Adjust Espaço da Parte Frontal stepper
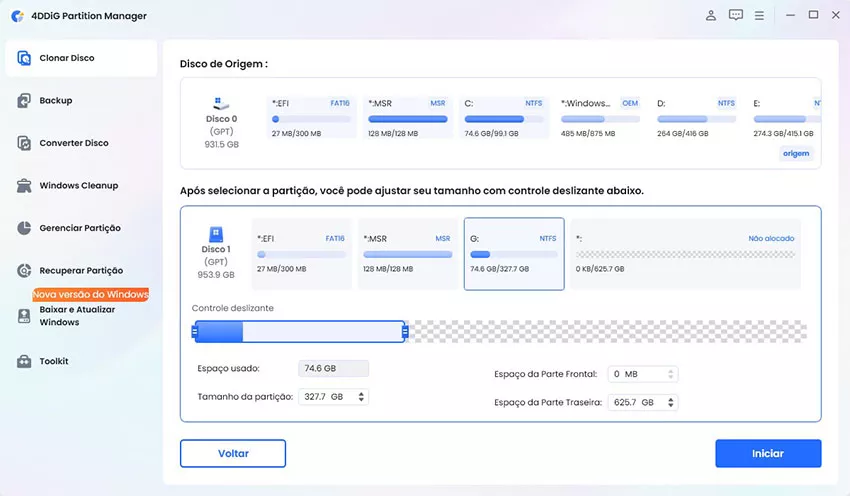 click(671, 374)
